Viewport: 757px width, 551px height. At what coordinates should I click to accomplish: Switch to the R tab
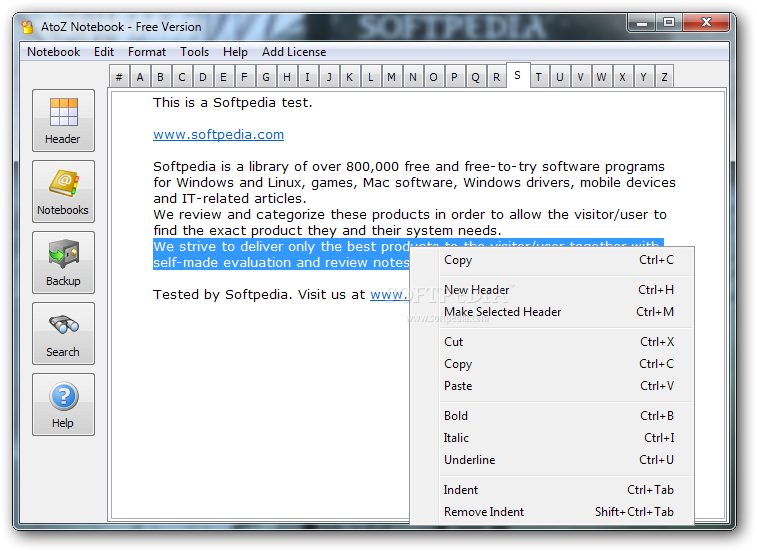coord(496,77)
